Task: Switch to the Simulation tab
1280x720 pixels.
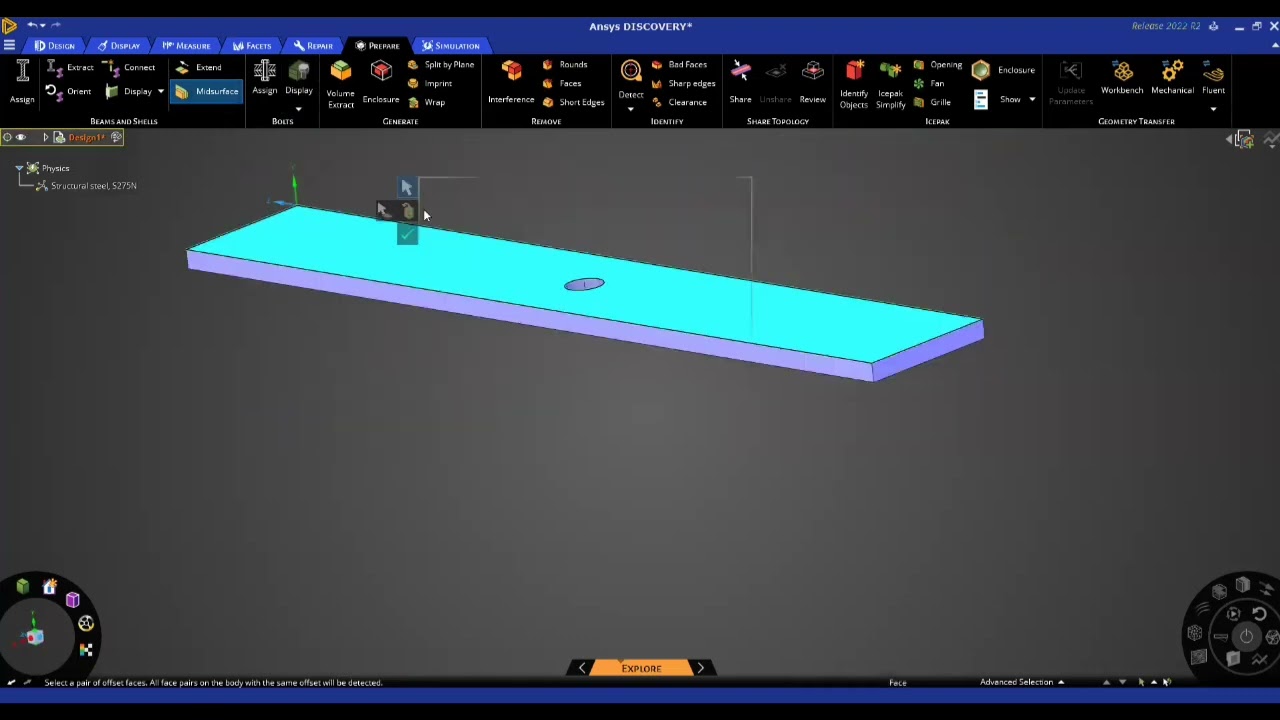Action: pos(451,46)
